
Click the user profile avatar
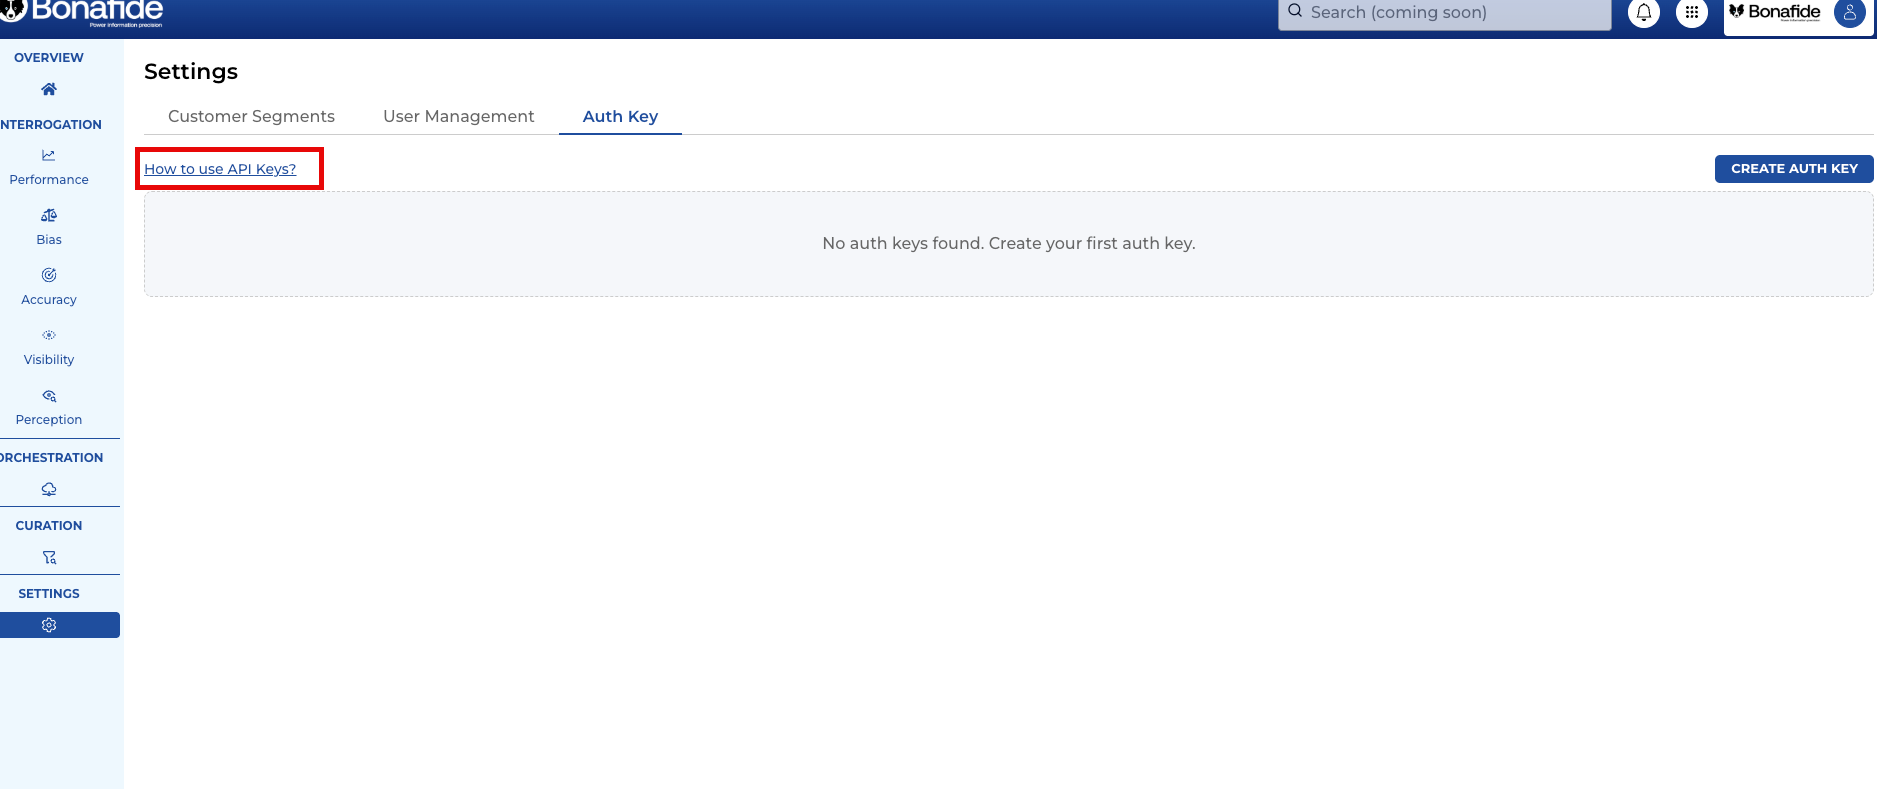coord(1849,13)
